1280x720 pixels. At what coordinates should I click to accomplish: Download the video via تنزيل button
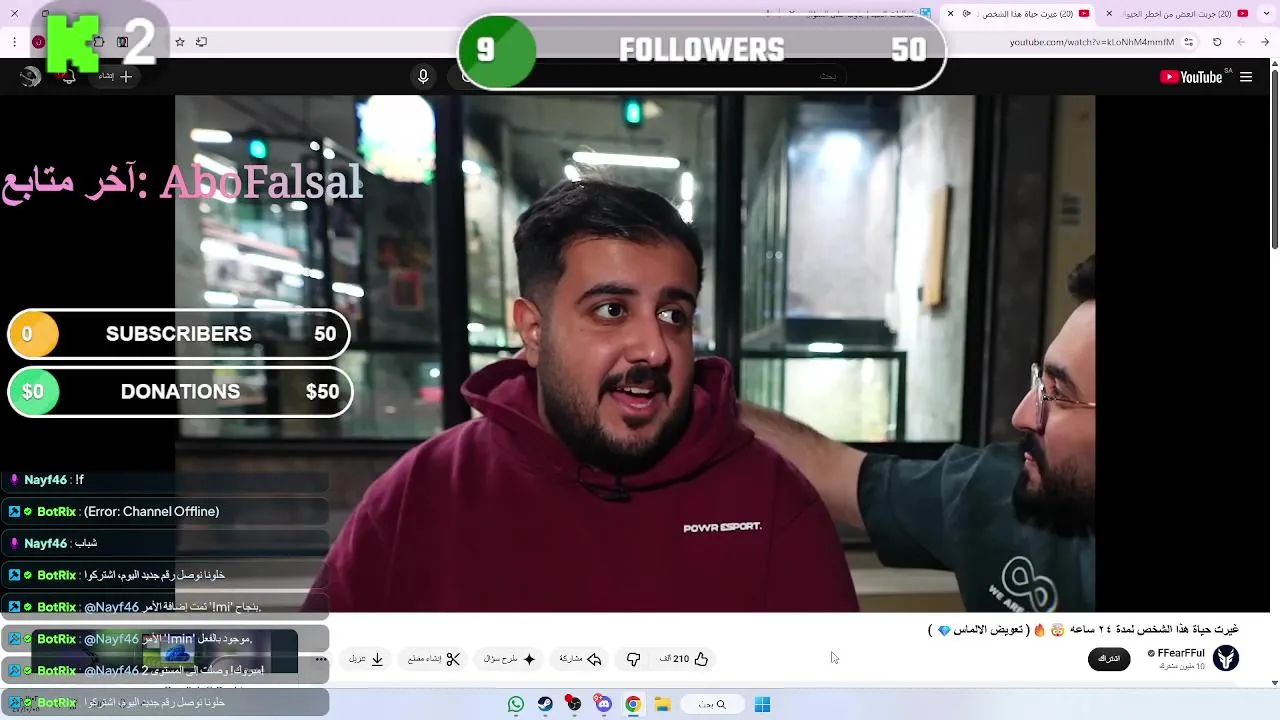point(366,659)
